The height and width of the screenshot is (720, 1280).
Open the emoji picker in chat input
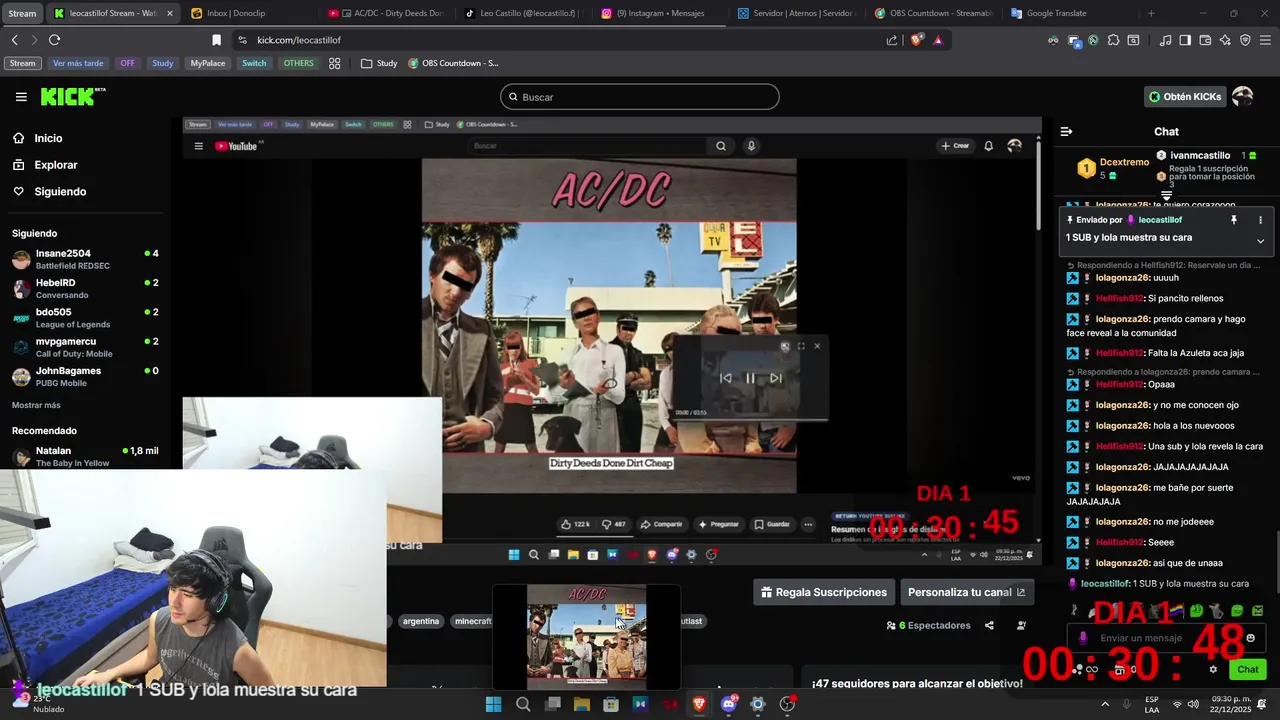1250,638
